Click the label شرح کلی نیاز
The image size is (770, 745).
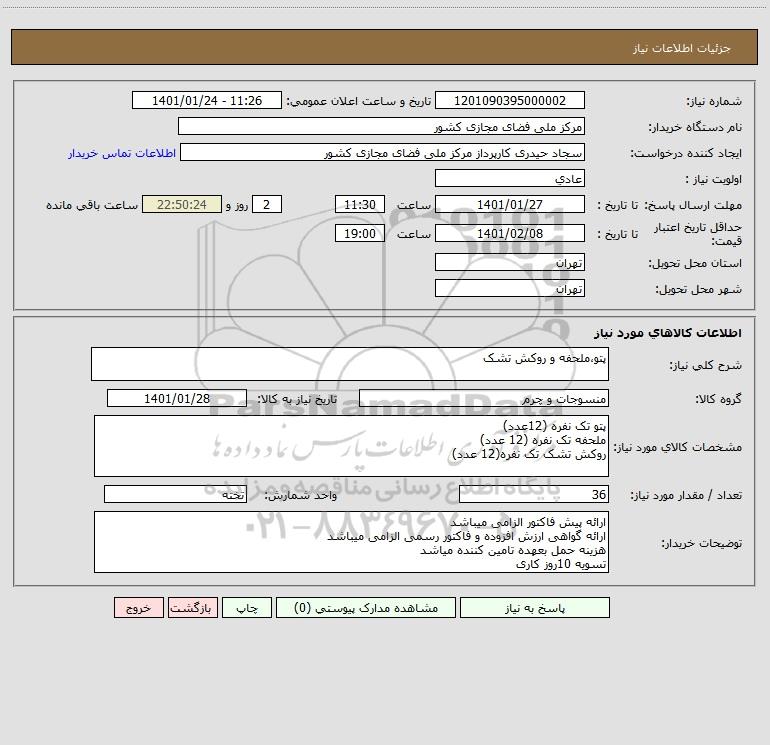coord(706,365)
